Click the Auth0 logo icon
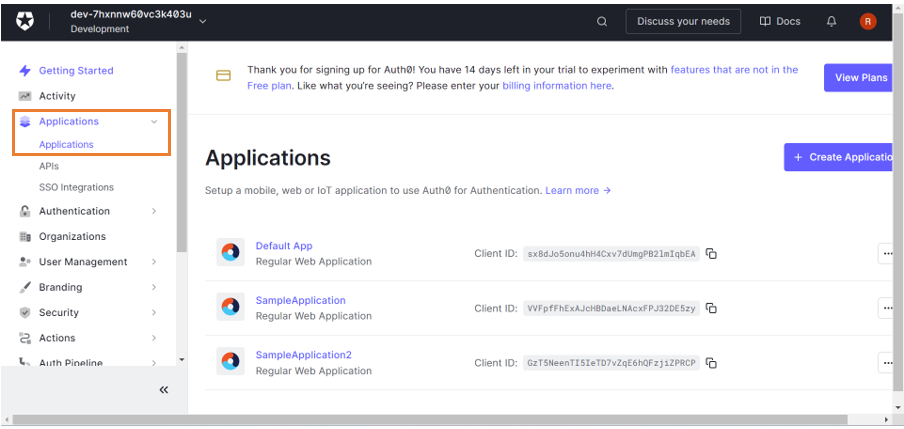904x429 pixels. (26, 22)
